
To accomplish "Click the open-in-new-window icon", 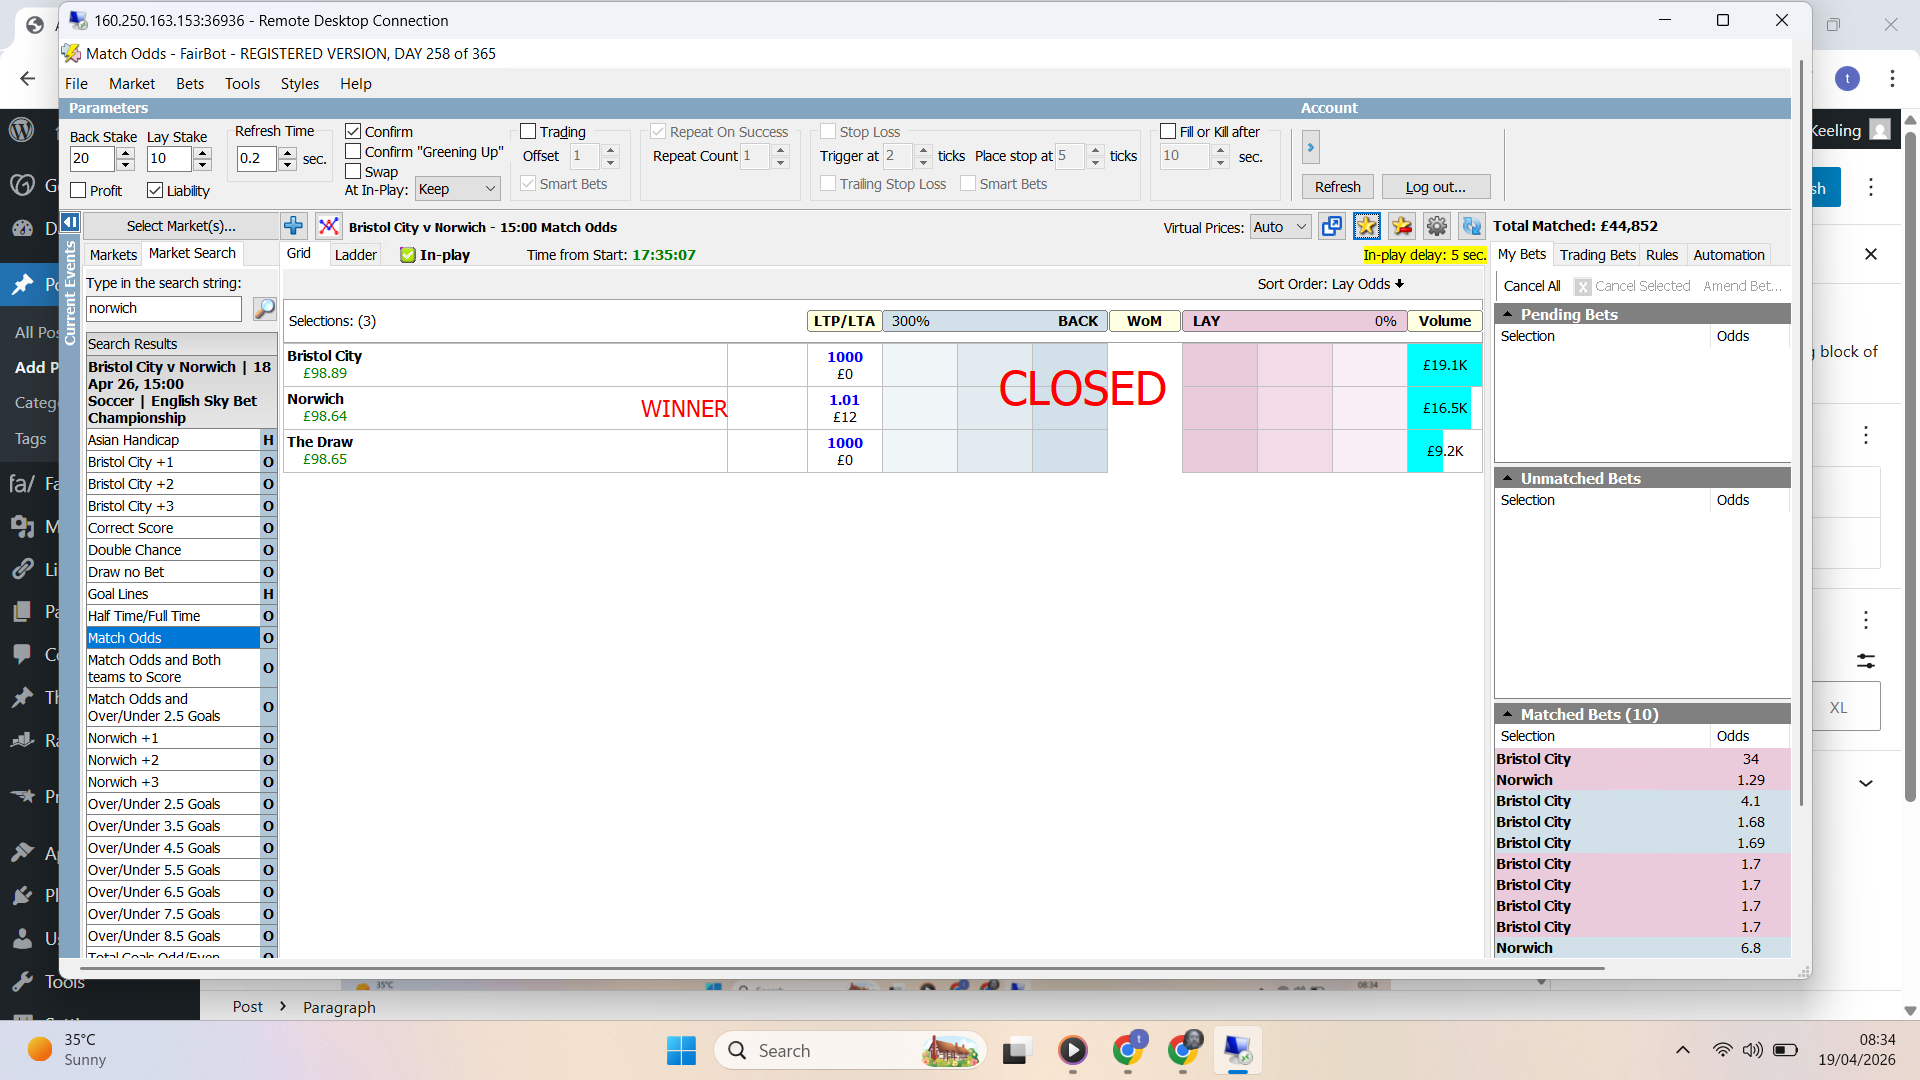I will pos(1331,227).
